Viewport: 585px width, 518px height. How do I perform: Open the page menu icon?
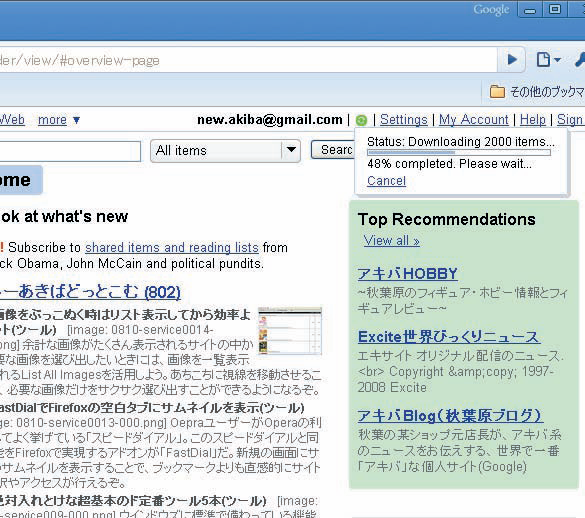pos(543,60)
